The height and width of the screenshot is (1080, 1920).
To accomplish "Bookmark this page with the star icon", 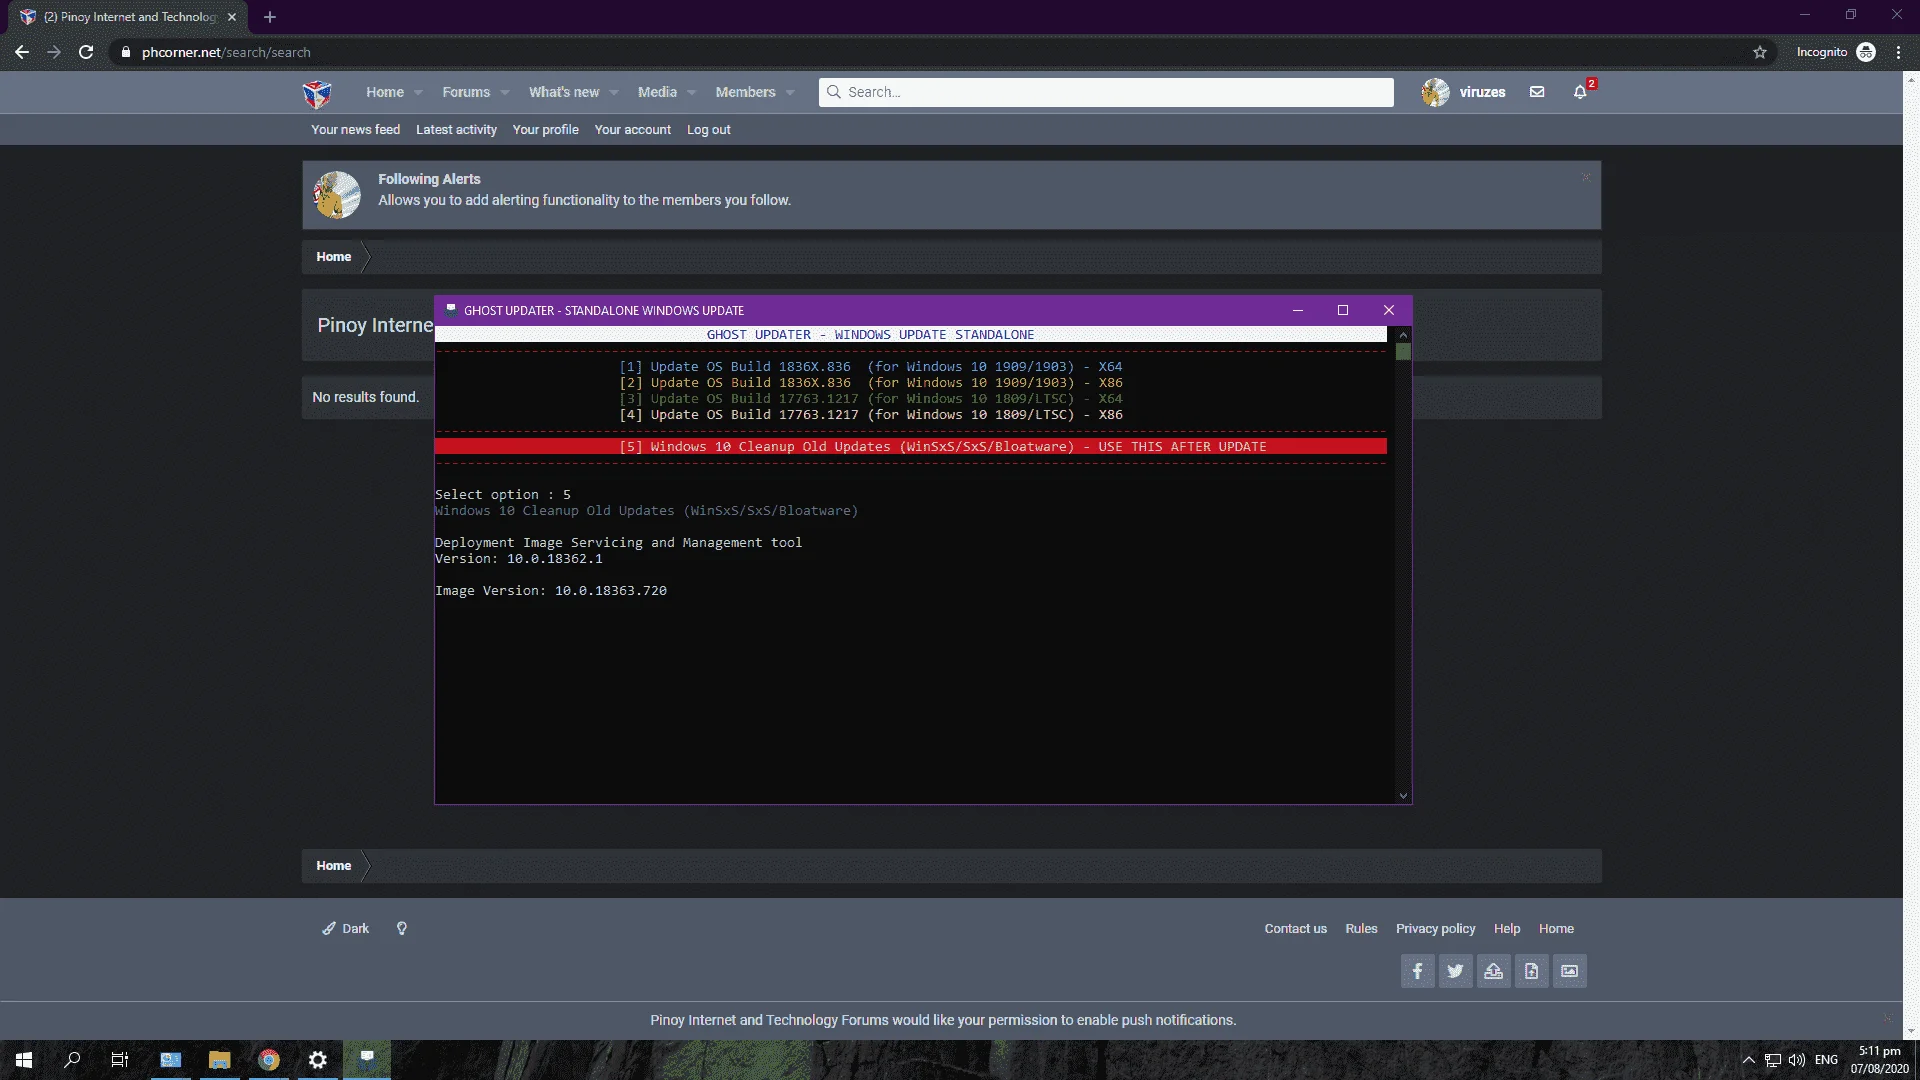I will coord(1760,52).
